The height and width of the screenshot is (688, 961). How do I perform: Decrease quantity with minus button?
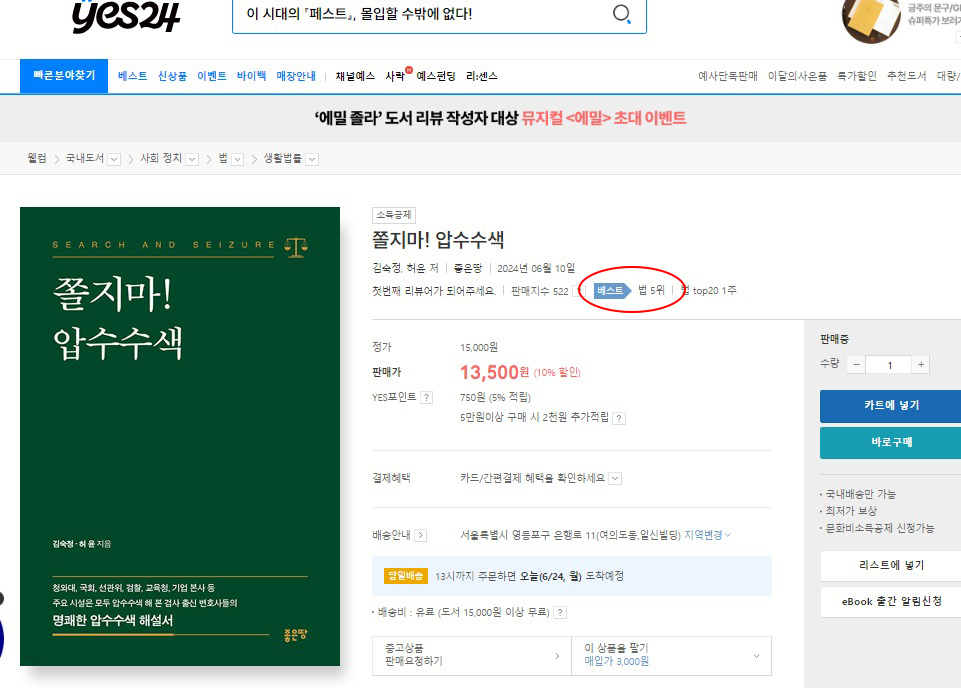coord(856,365)
